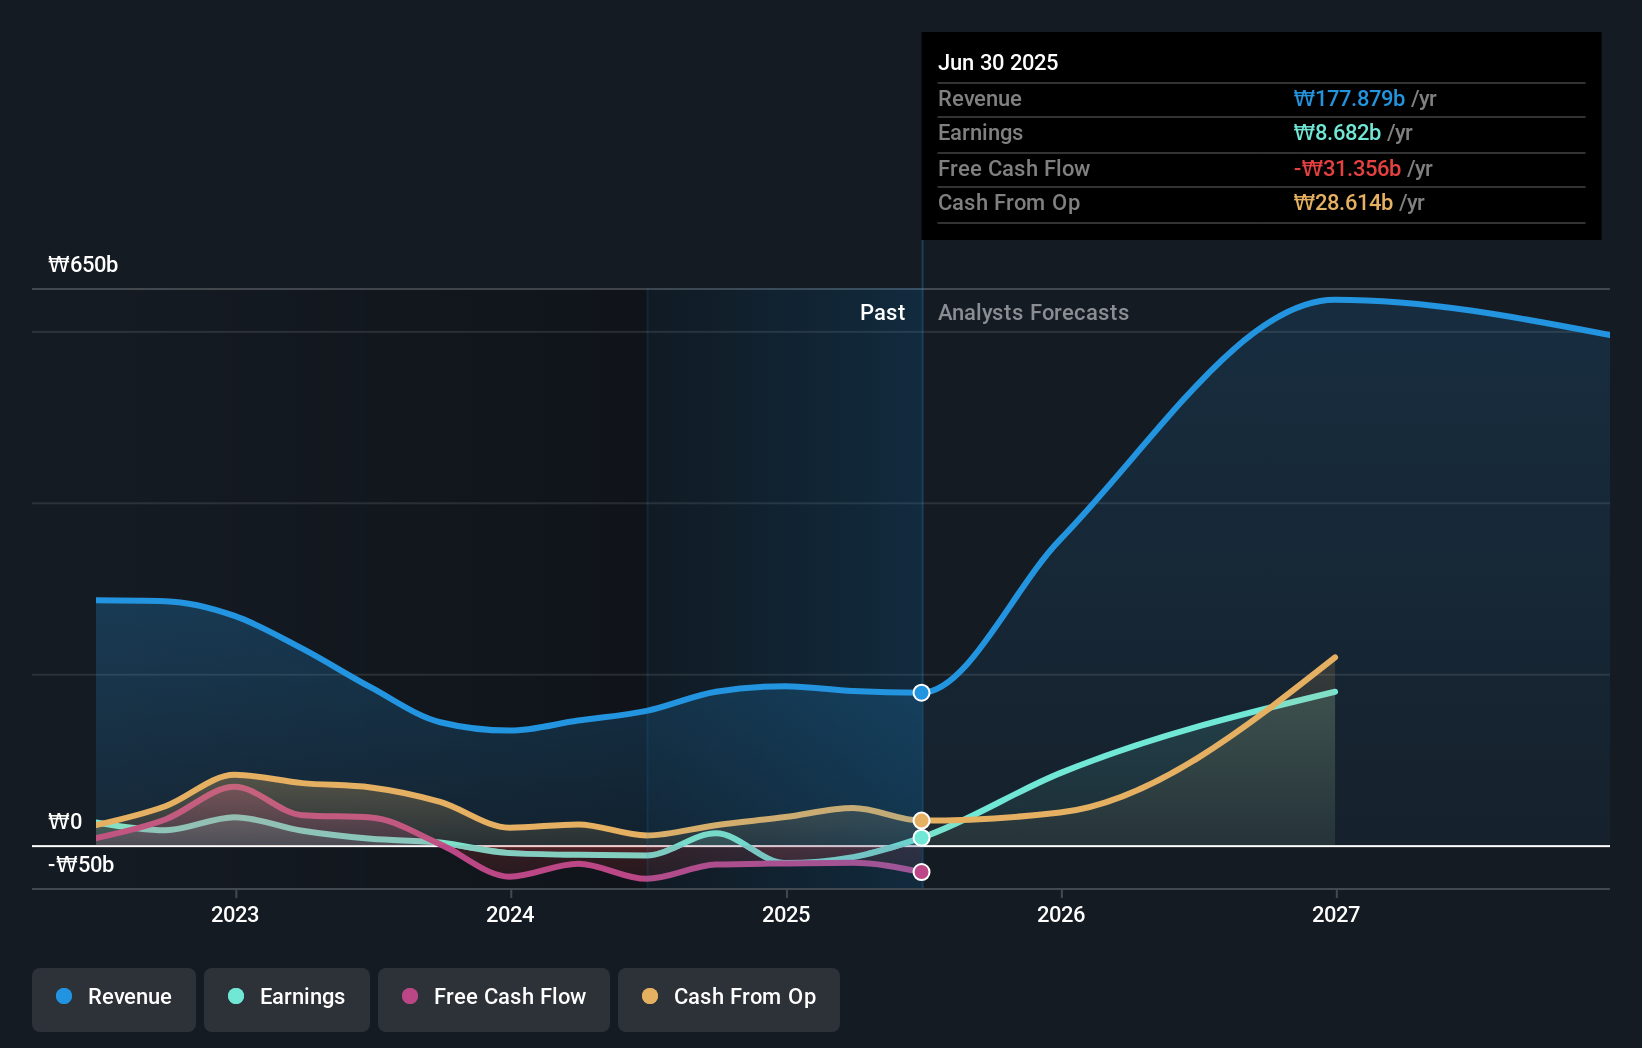This screenshot has width=1642, height=1048.
Task: Click the Free Cash Flow pink legend dot
Action: [409, 997]
